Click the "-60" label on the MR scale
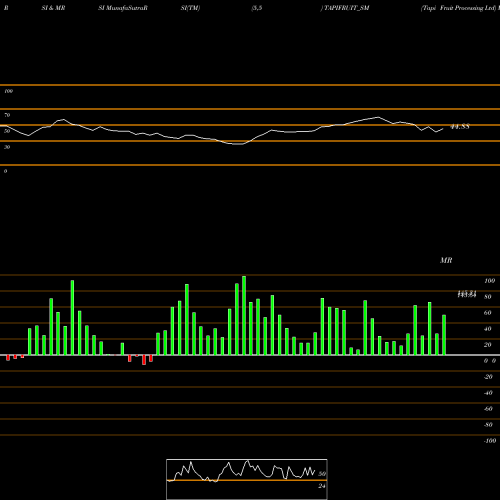 click(488, 409)
